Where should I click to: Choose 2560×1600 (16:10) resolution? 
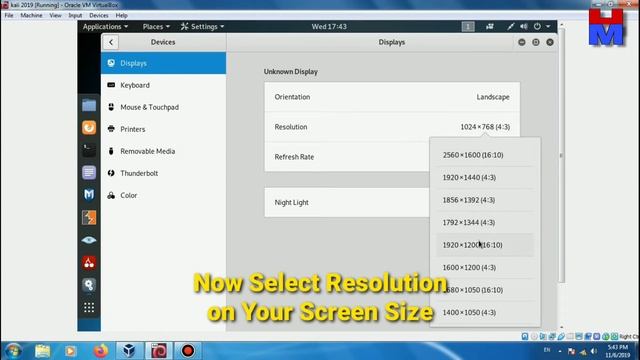485,155
